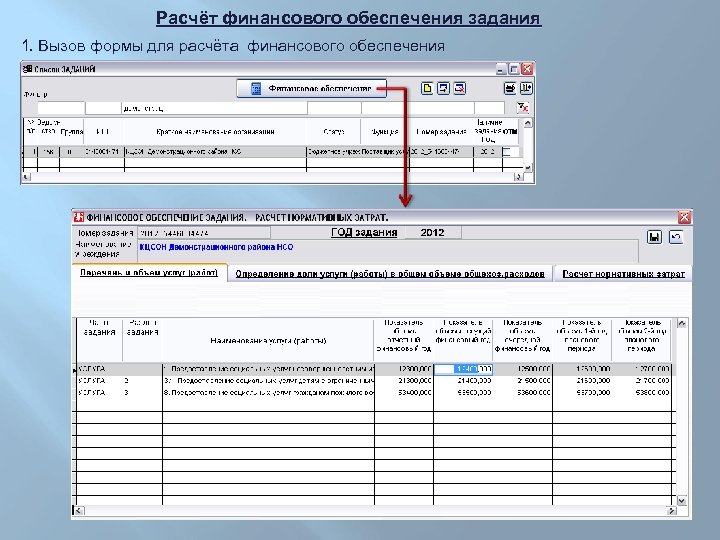
Task: Click the 21400,000 value cell
Action: pyautogui.click(x=463, y=381)
